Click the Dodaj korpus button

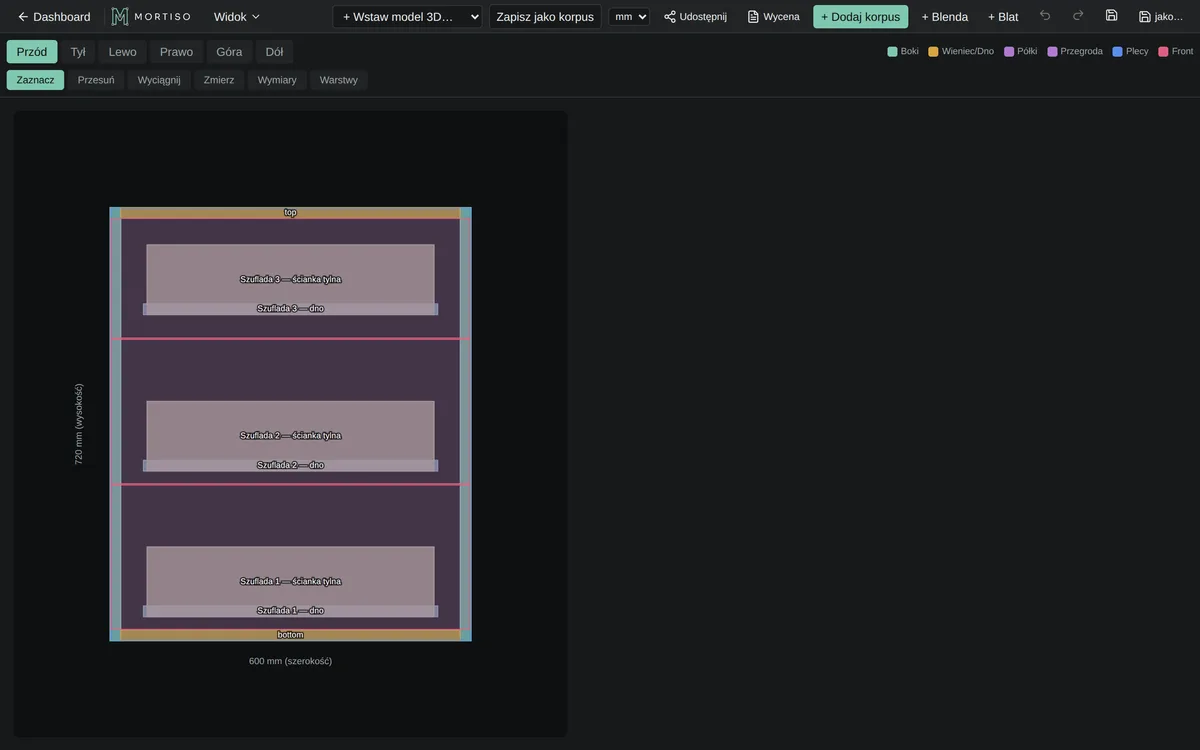coord(861,16)
